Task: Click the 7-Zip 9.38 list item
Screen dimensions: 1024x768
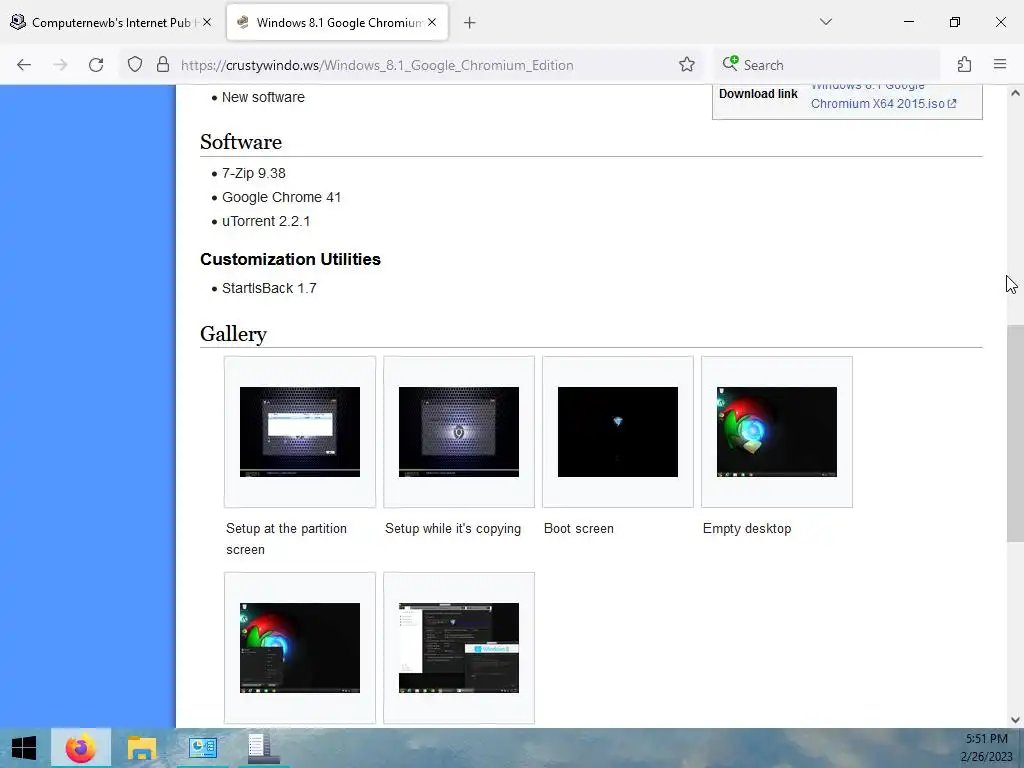Action: click(x=253, y=173)
